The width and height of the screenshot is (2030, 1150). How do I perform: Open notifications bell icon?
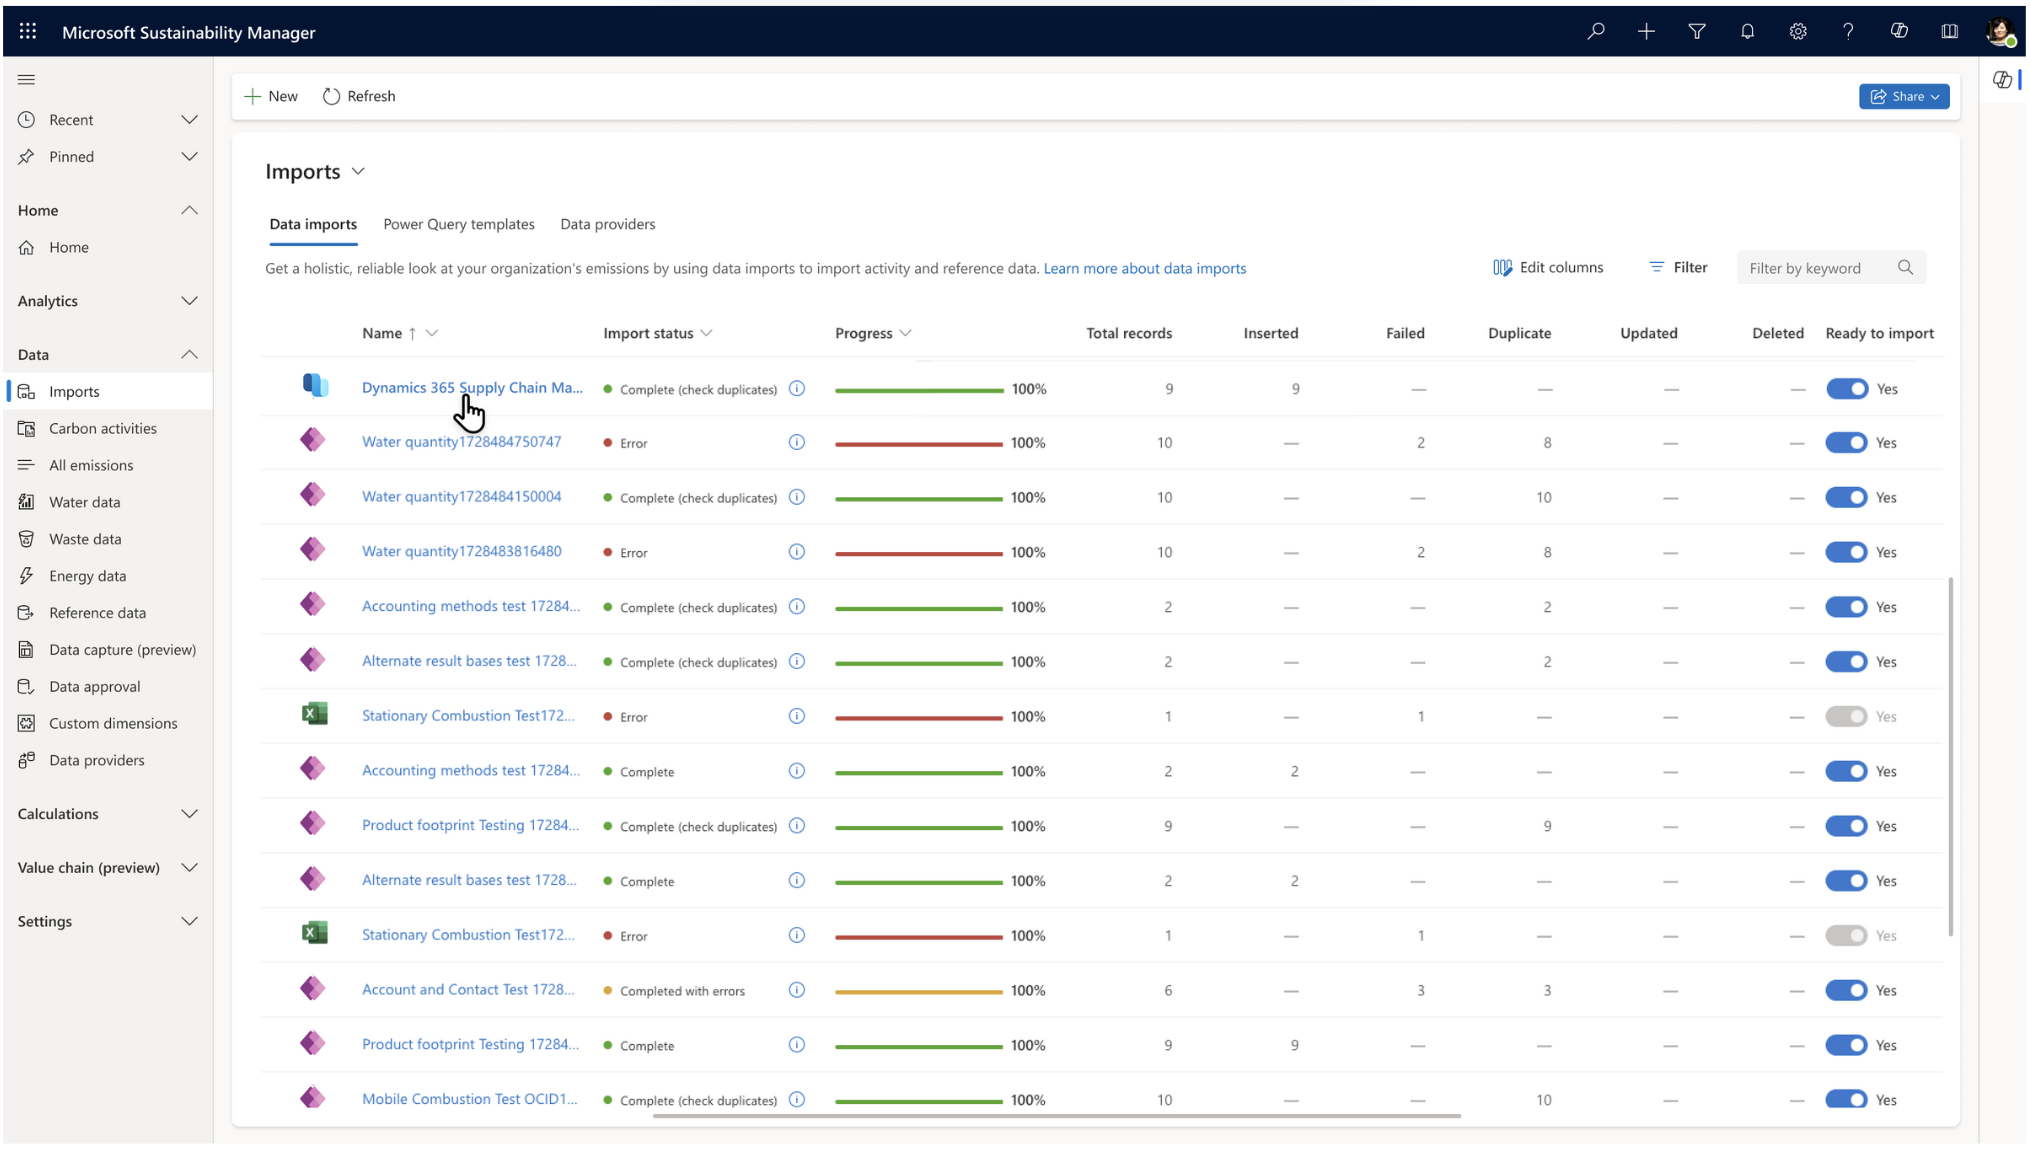click(x=1747, y=32)
